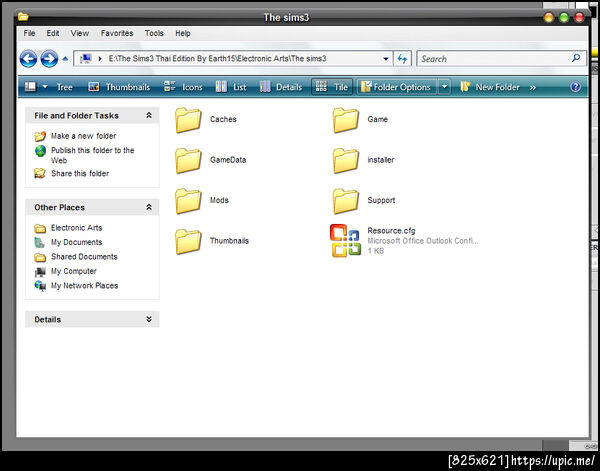Create a New Folder from toolbar
The width and height of the screenshot is (600, 471).
pos(490,87)
